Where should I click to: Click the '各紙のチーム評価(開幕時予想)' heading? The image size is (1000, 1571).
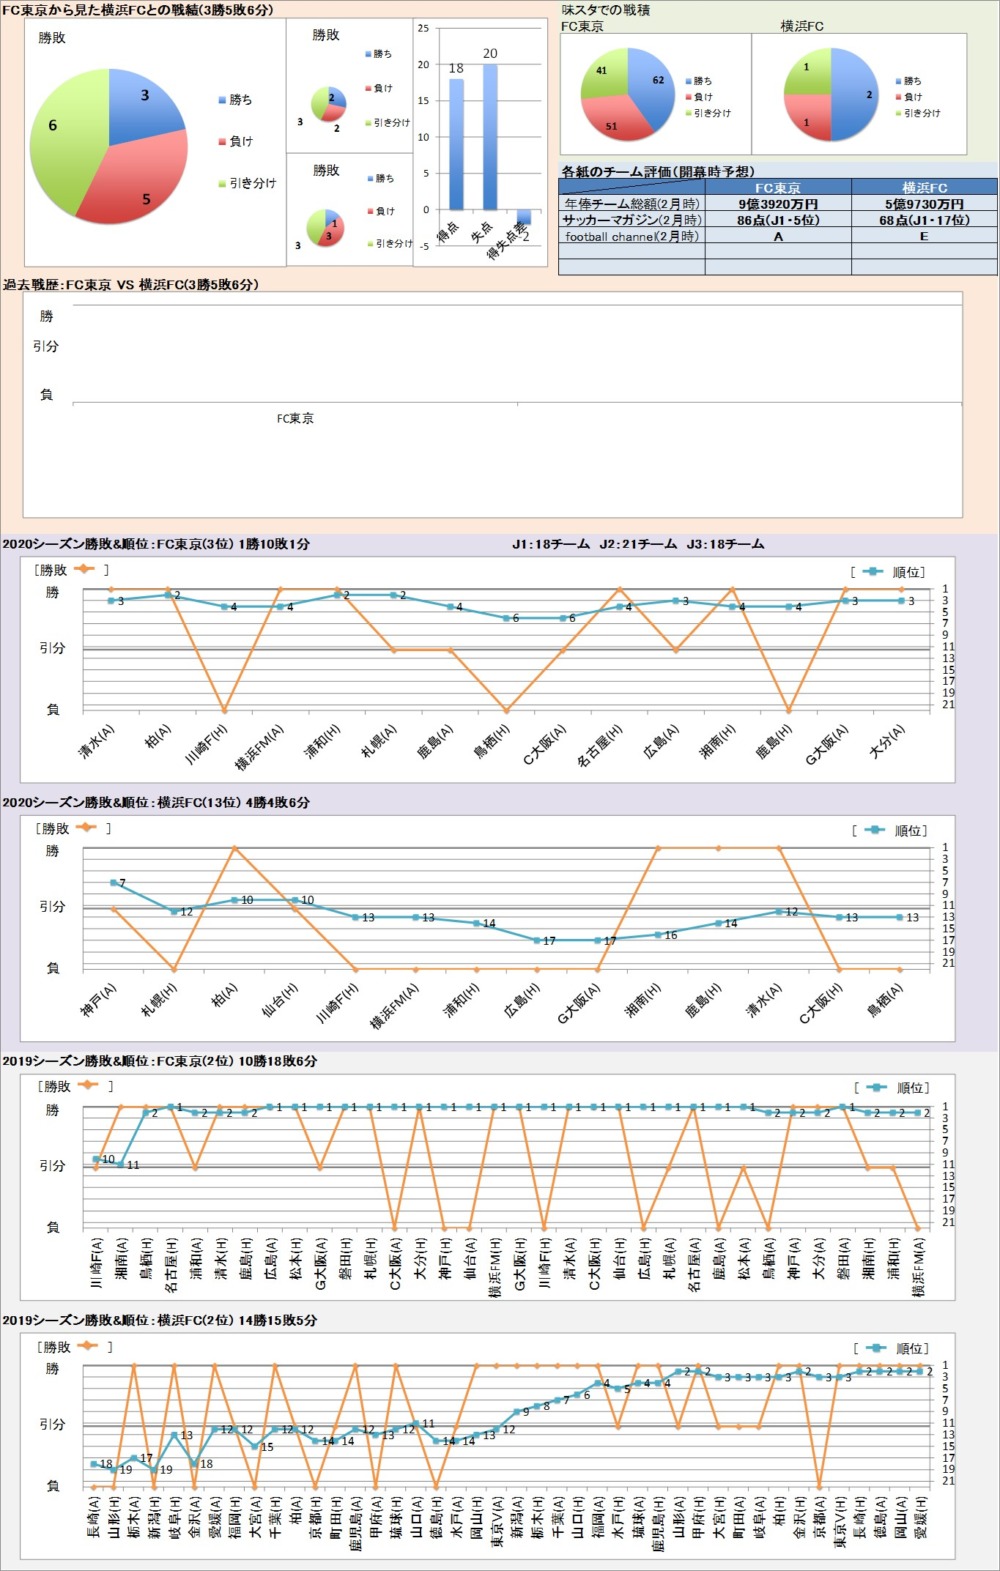658,172
